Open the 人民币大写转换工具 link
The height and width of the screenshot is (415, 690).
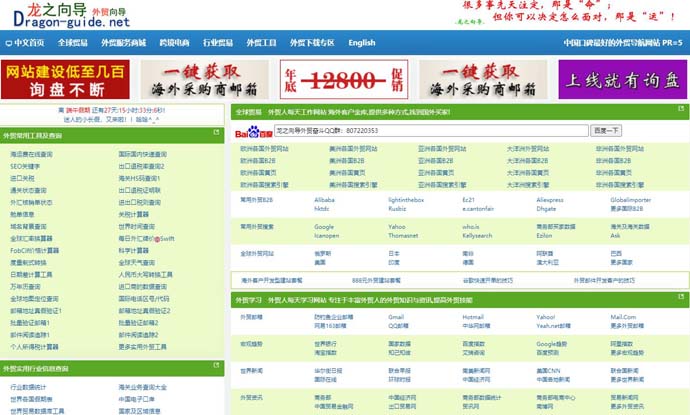pyautogui.click(x=145, y=274)
